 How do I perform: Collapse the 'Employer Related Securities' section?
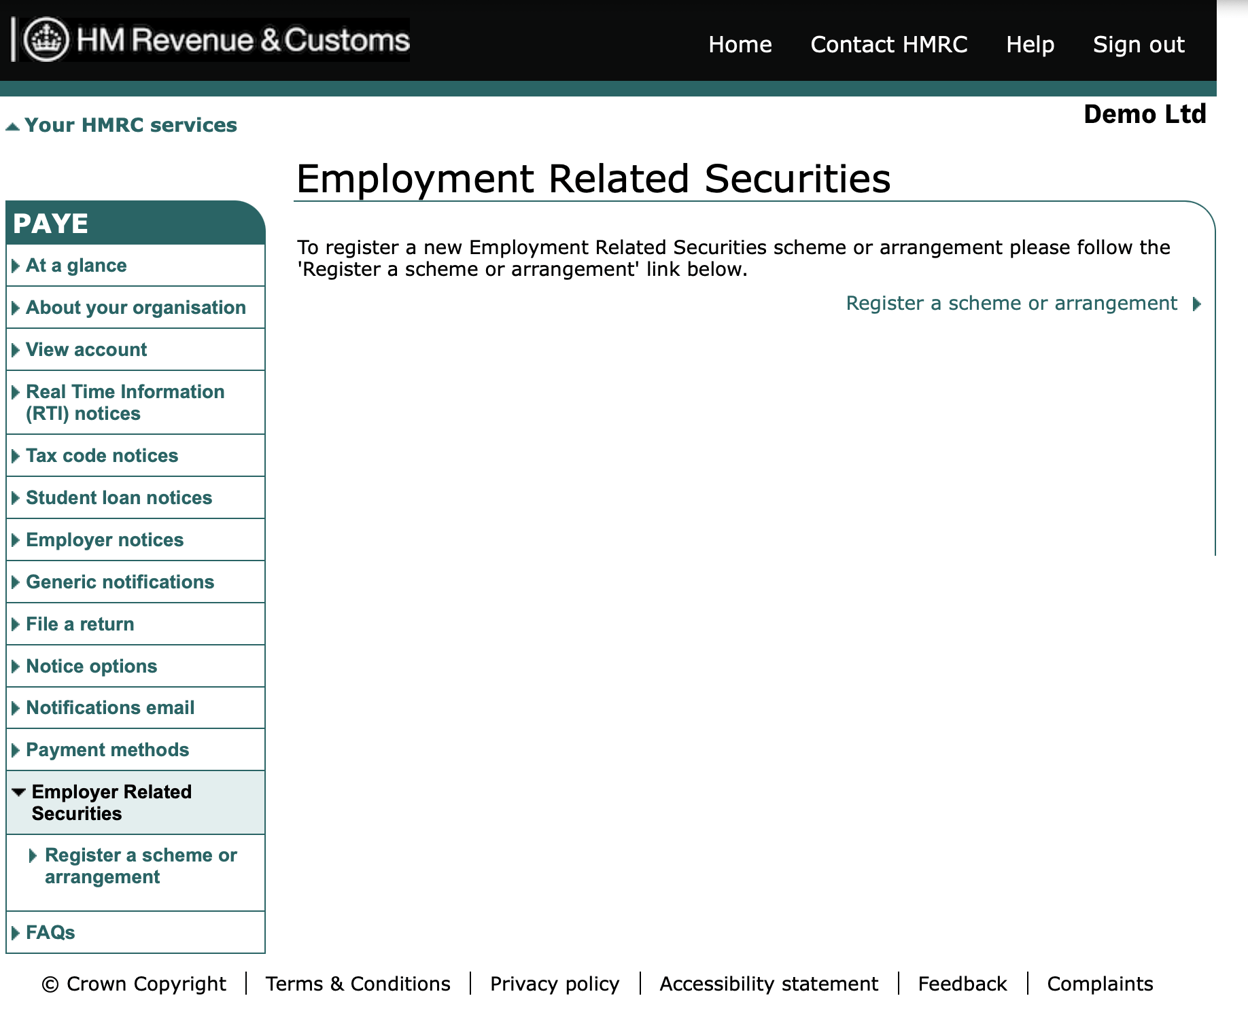(x=19, y=791)
